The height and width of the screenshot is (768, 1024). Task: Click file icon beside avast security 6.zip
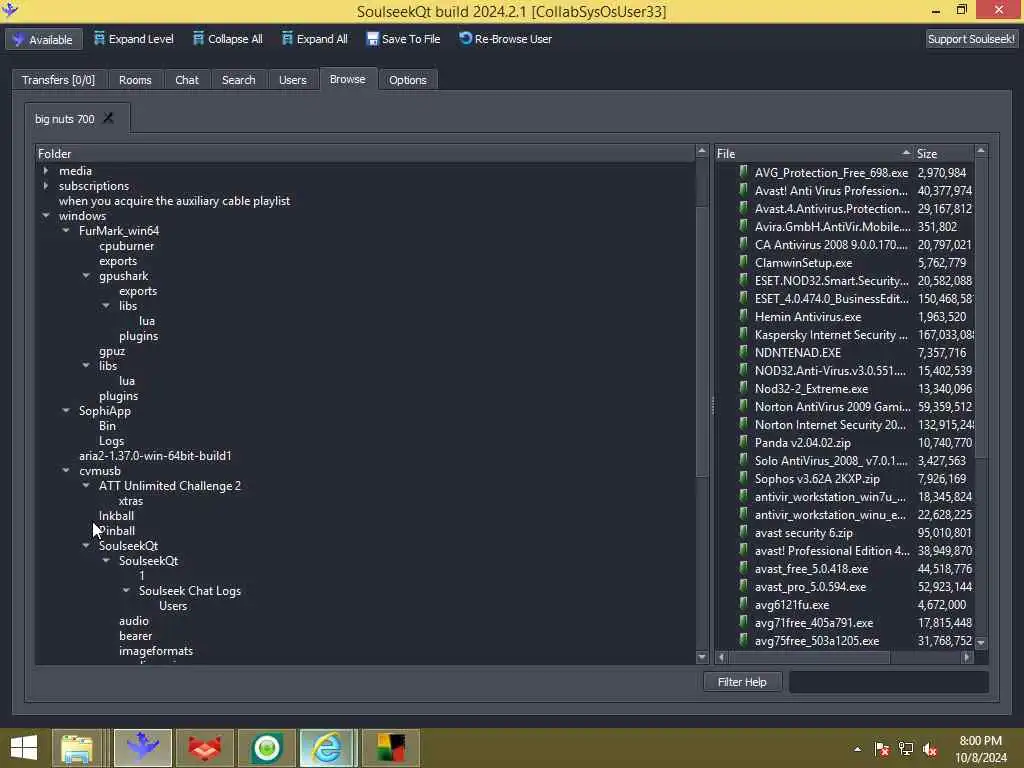(x=743, y=533)
